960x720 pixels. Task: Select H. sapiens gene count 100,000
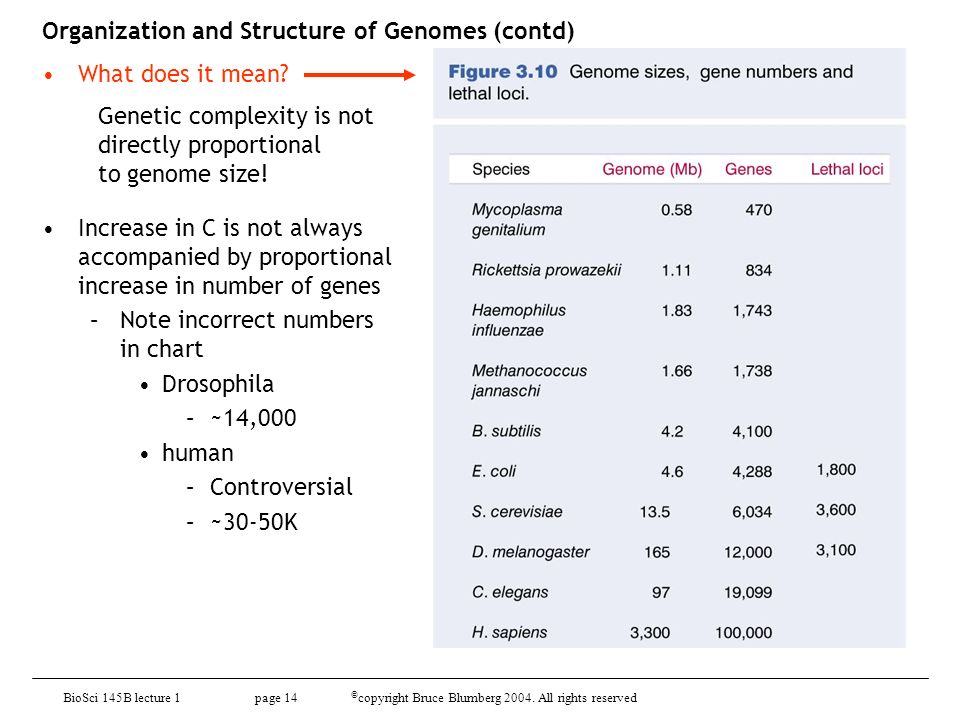point(743,632)
